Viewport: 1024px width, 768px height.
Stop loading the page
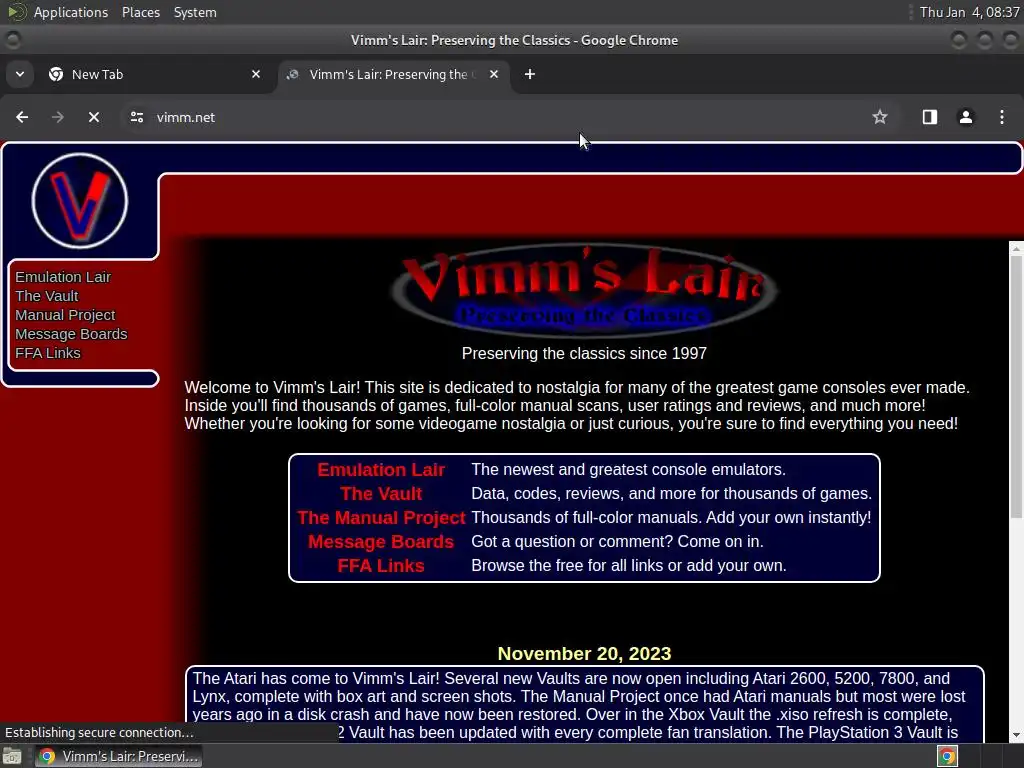pos(94,117)
